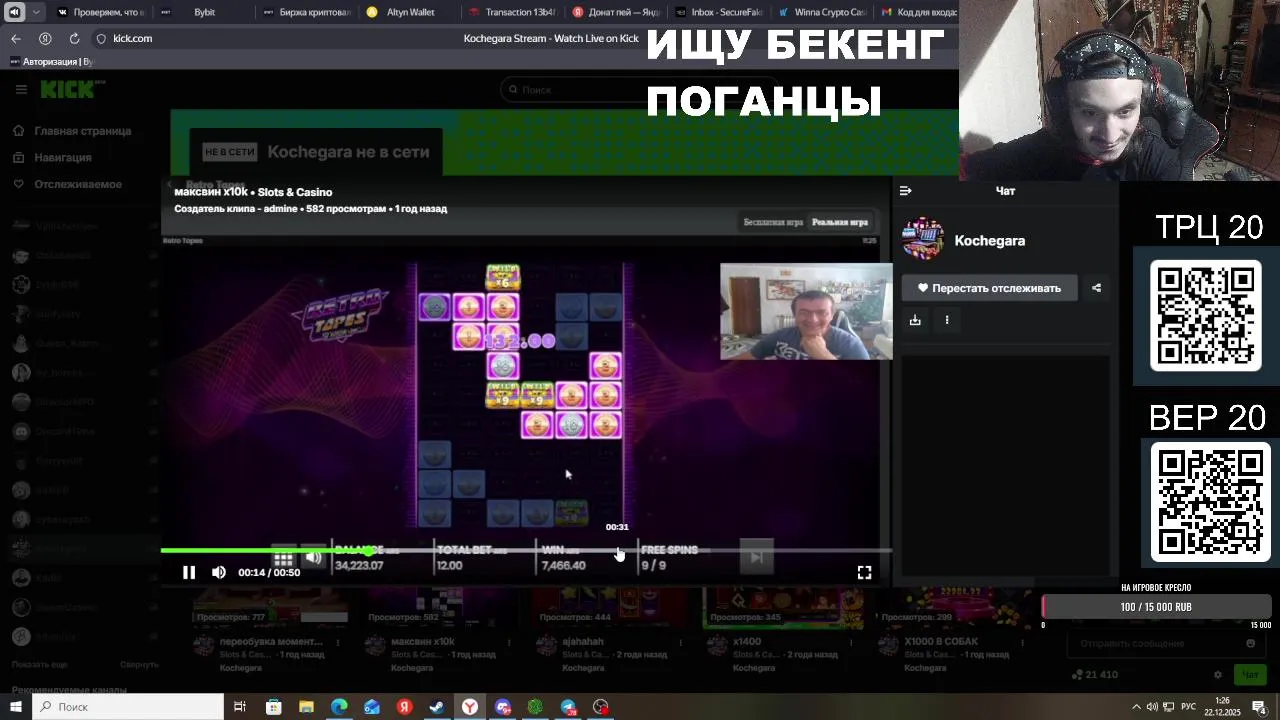Show hidden system tray icons
This screenshot has height=720, width=1280.
point(1139,707)
